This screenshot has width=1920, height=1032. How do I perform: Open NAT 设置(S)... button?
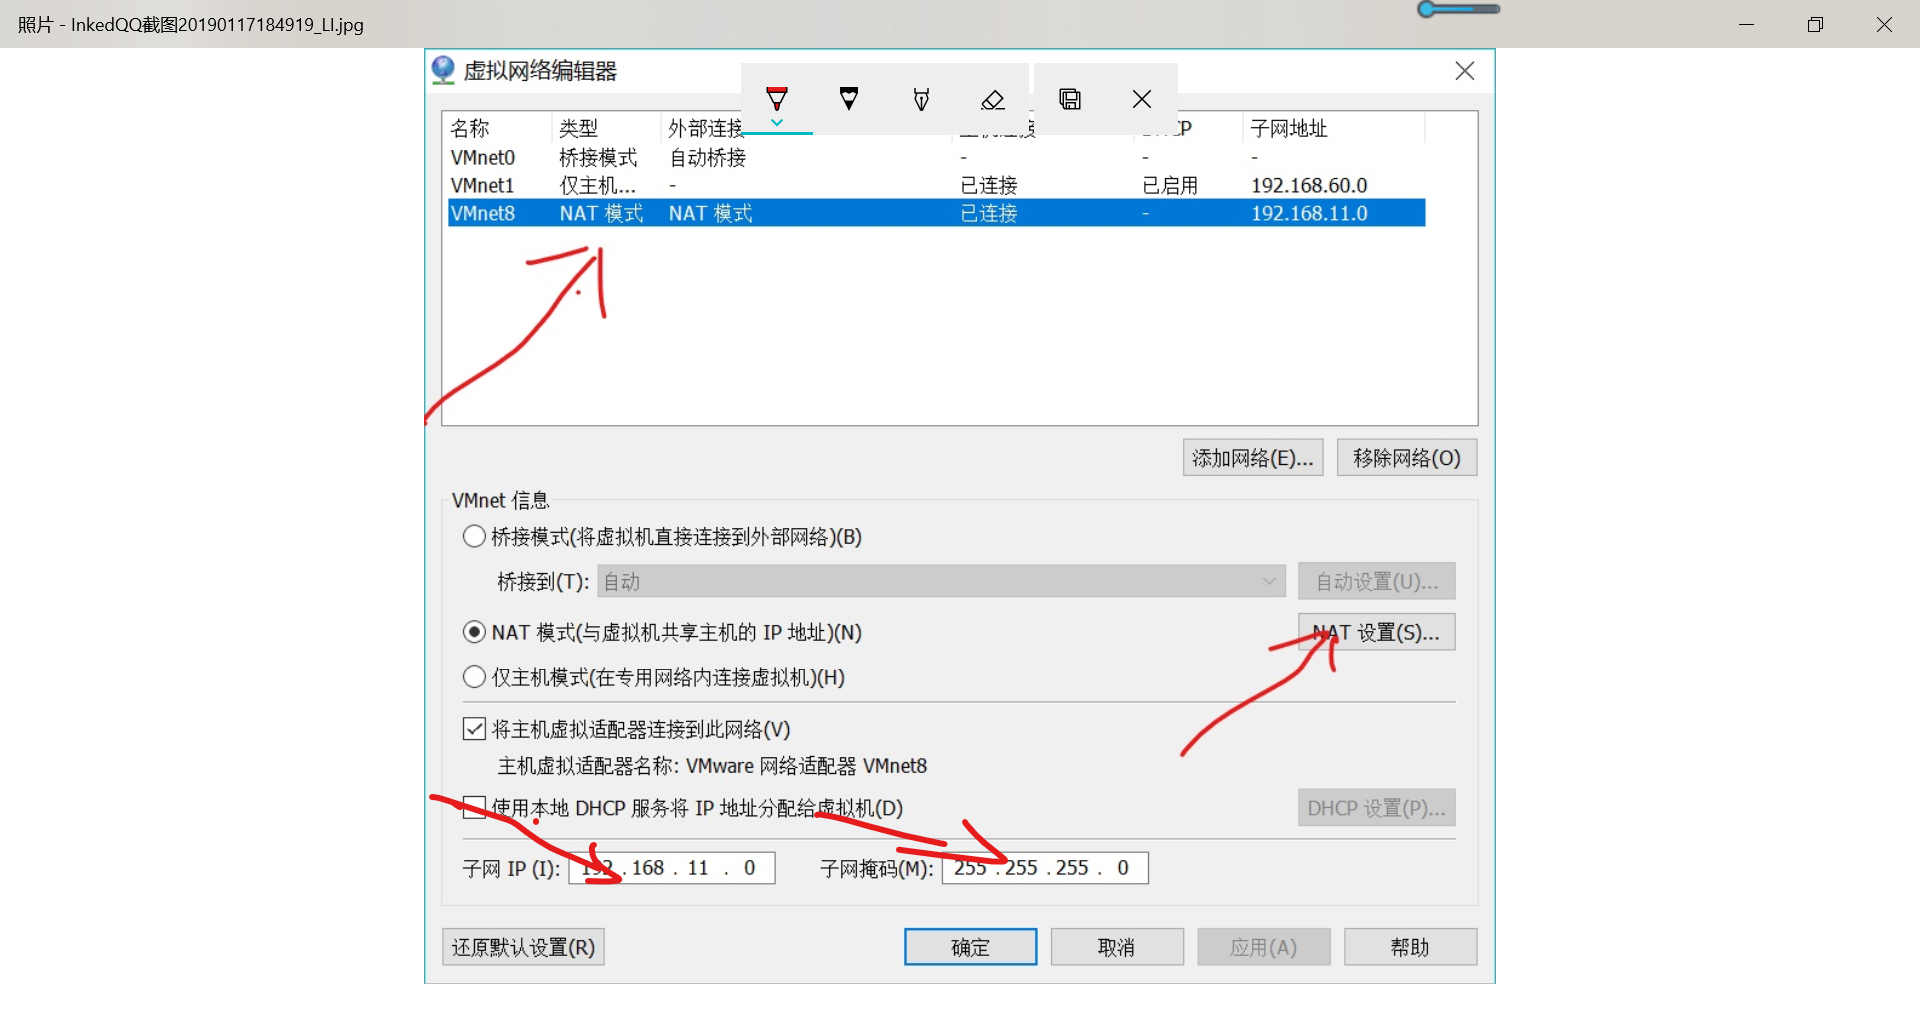tap(1376, 632)
